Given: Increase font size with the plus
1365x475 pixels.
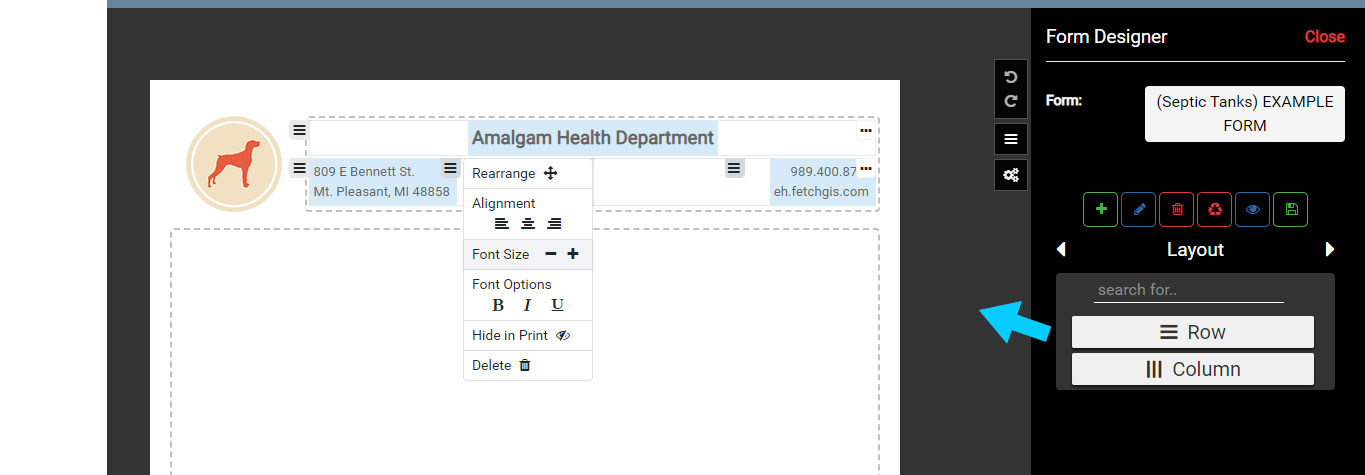Looking at the screenshot, I should tap(573, 255).
